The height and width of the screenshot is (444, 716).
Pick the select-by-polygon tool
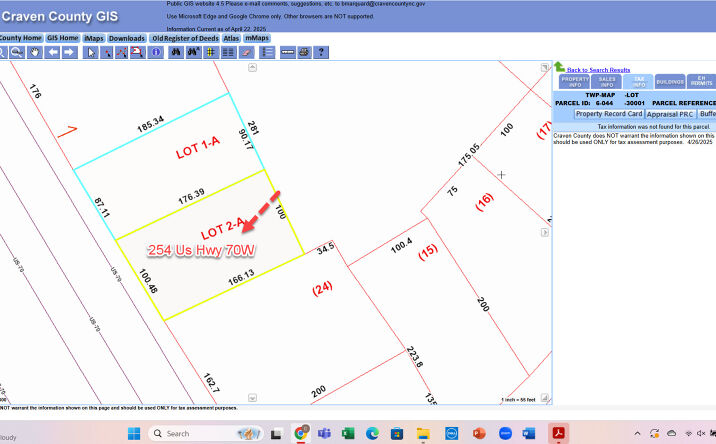(x=137, y=52)
